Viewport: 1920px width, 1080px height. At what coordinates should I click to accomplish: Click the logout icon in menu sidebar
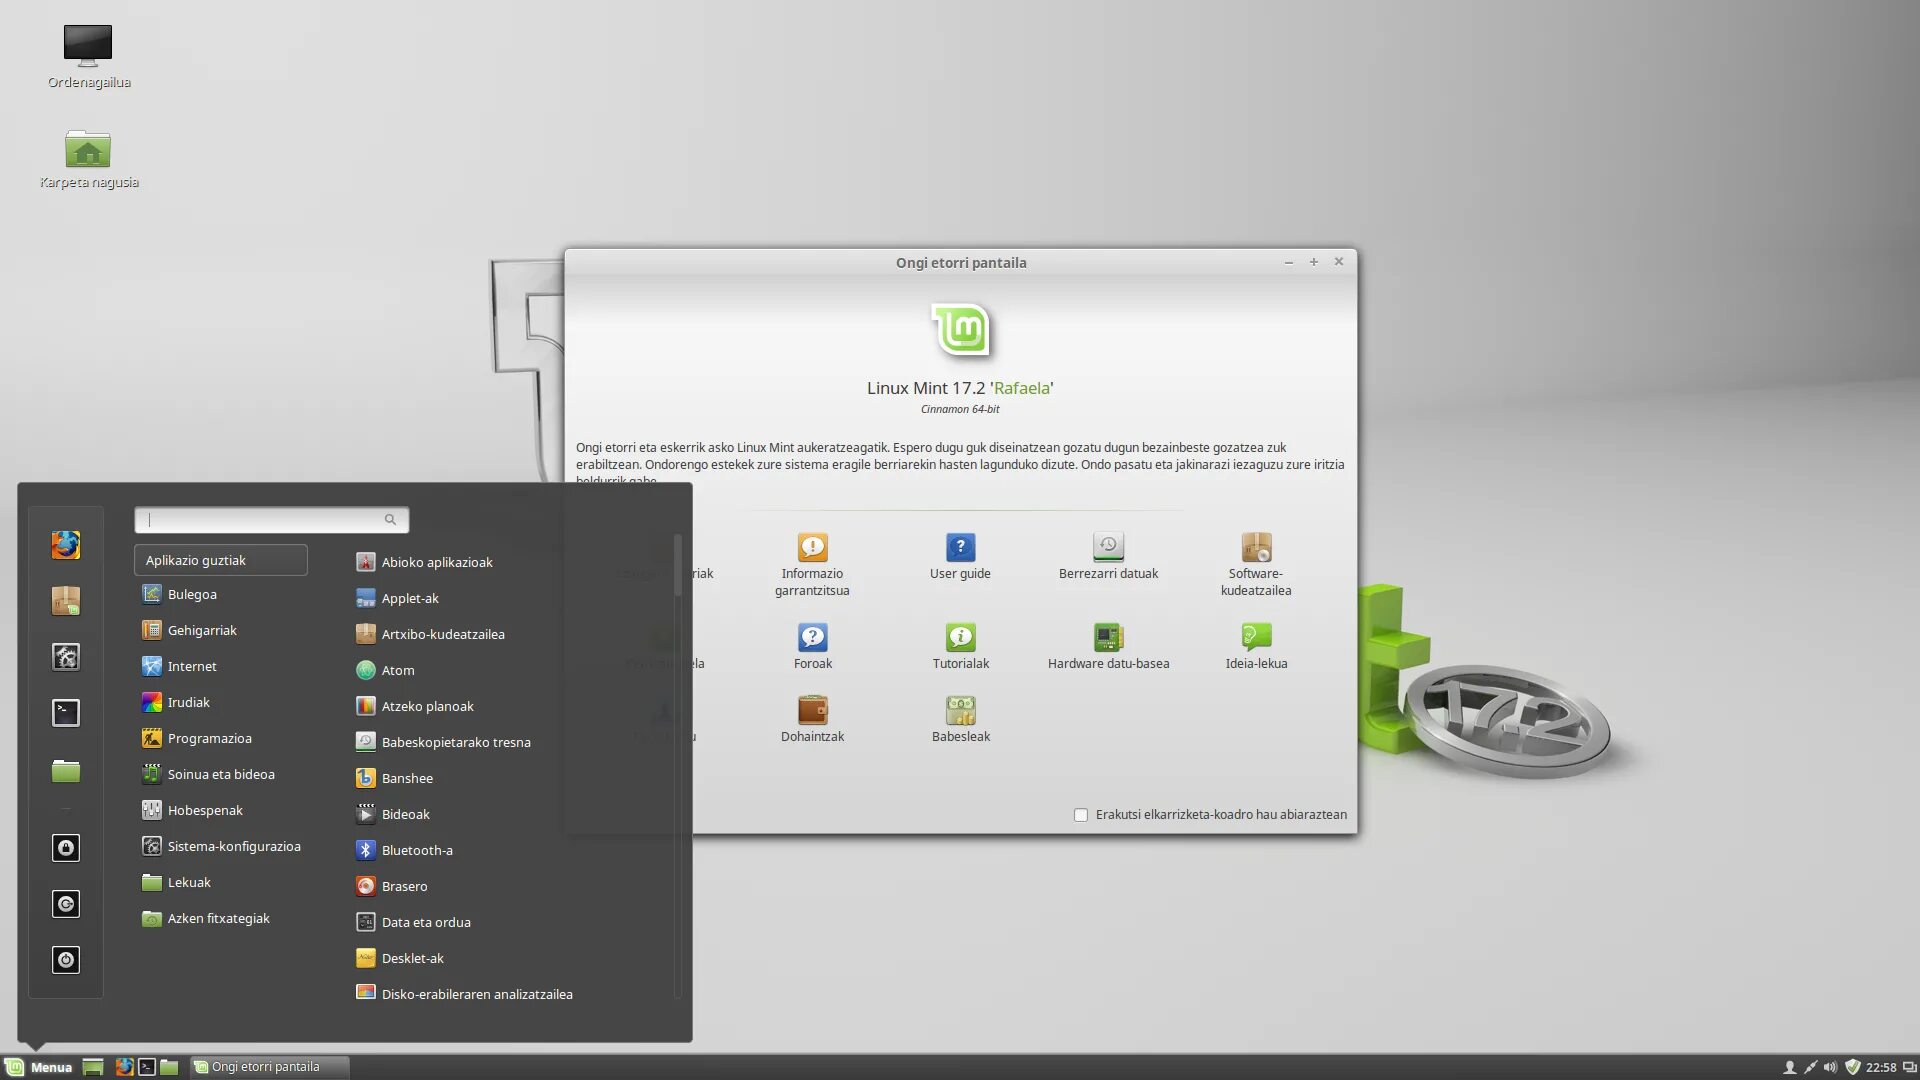point(66,904)
